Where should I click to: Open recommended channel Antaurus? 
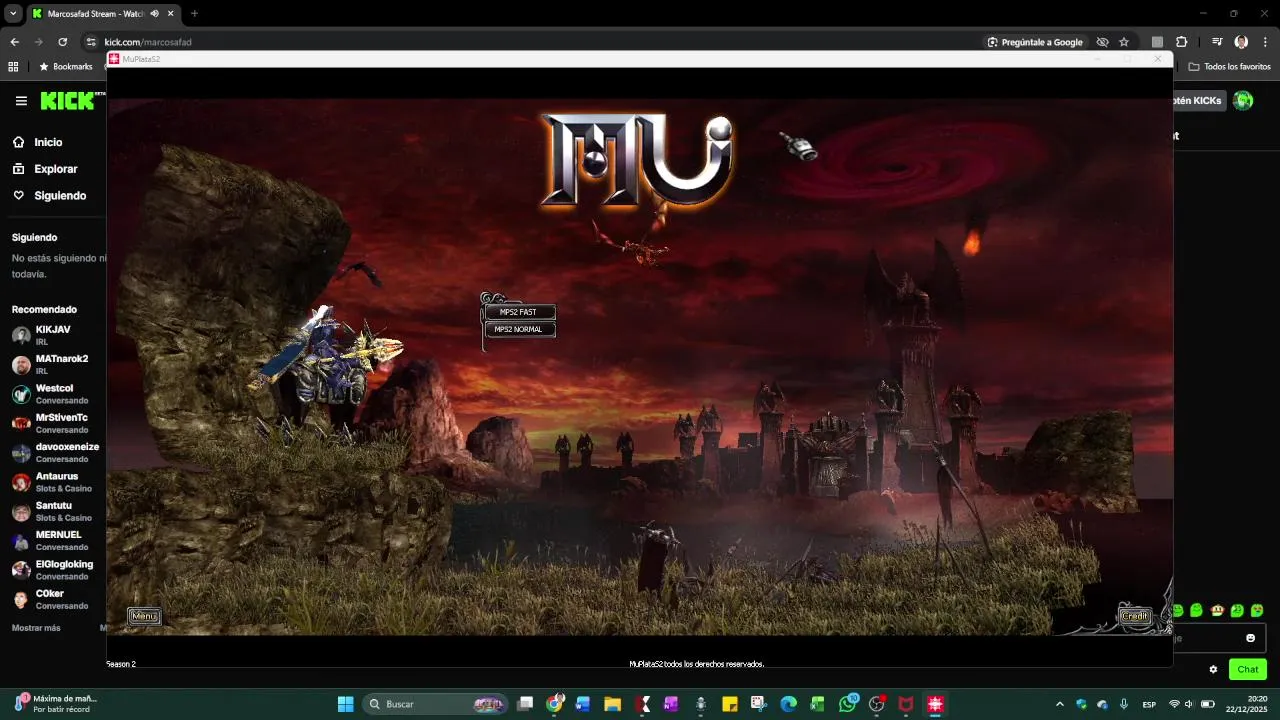(55, 482)
